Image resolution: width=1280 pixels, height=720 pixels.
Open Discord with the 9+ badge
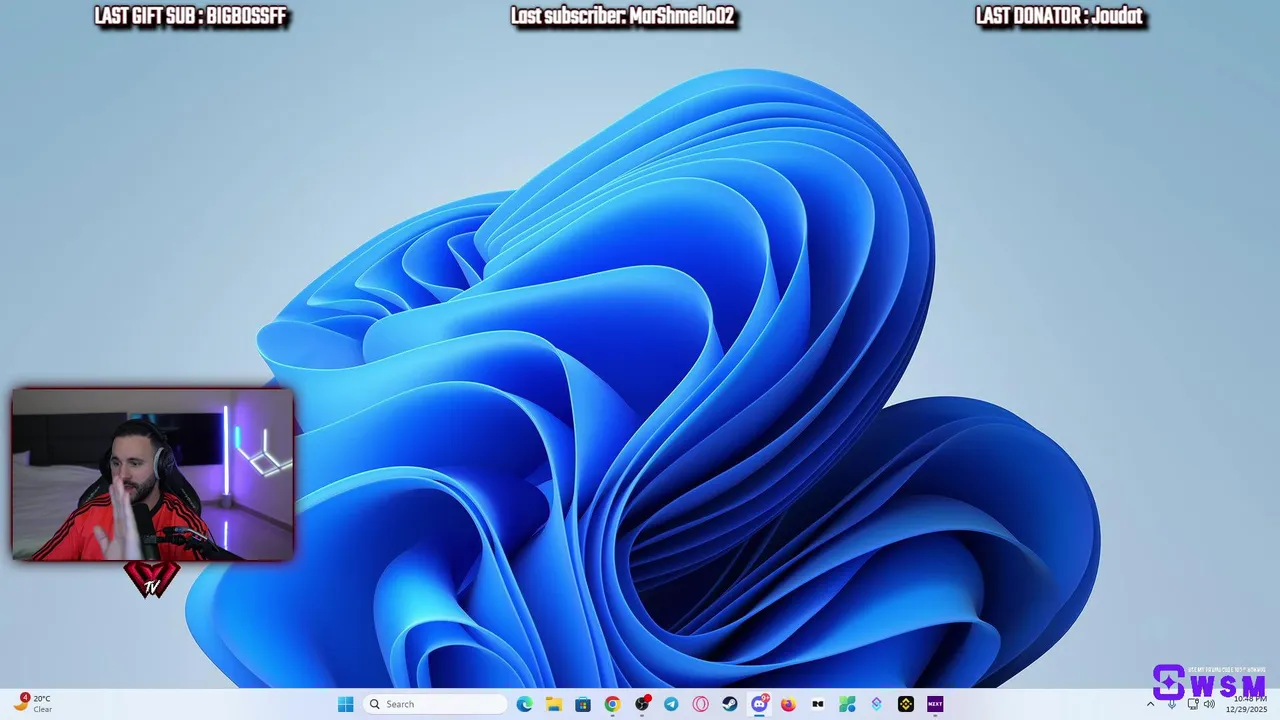759,704
